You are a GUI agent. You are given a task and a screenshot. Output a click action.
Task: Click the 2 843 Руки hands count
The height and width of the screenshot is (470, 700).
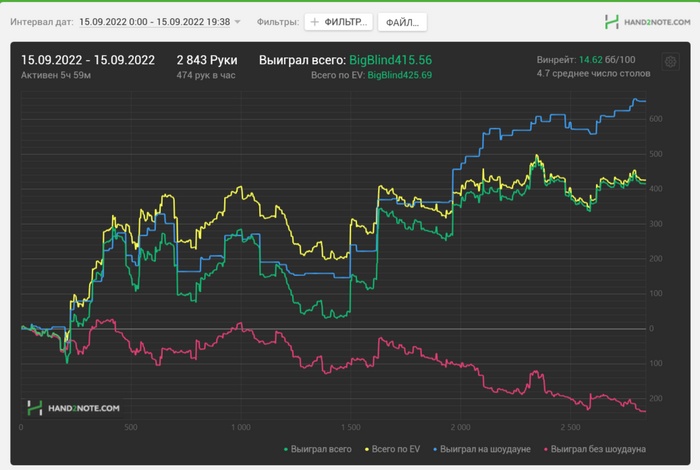pos(207,60)
